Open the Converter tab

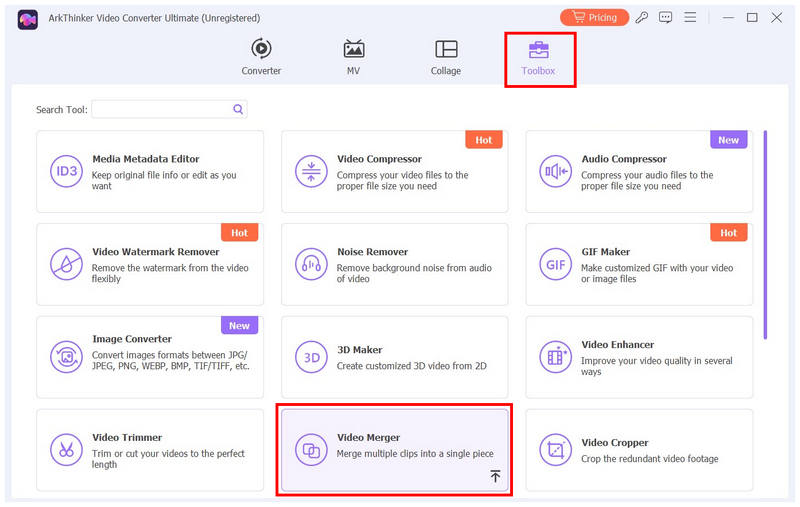261,57
